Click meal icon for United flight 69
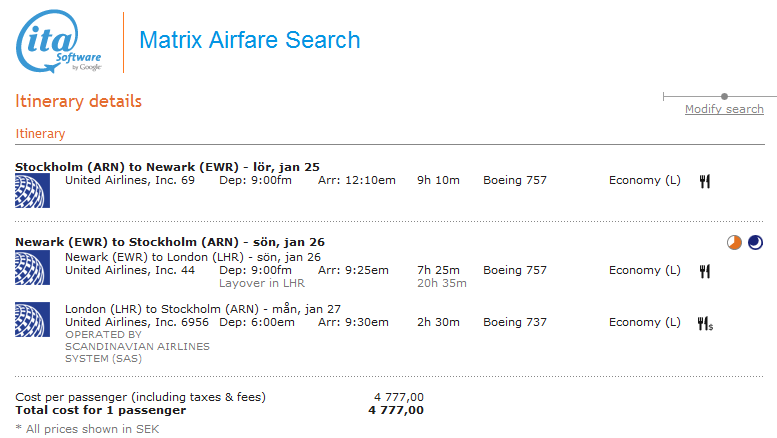Image resolution: width=777 pixels, height=438 pixels. [705, 181]
